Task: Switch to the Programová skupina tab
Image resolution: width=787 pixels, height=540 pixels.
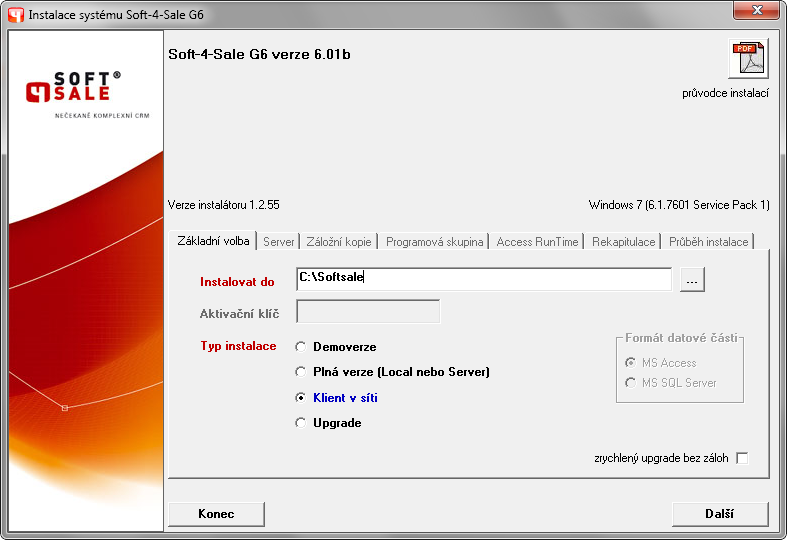Action: pos(434,242)
